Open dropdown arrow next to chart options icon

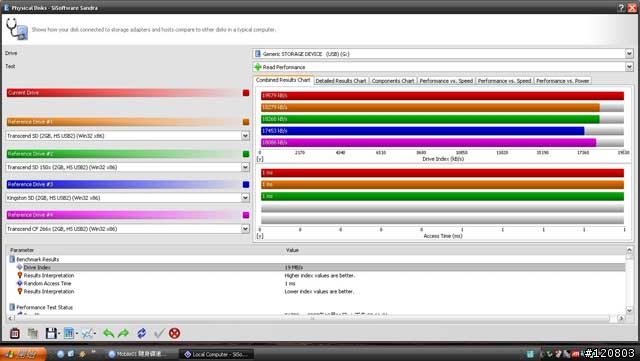click(77, 334)
